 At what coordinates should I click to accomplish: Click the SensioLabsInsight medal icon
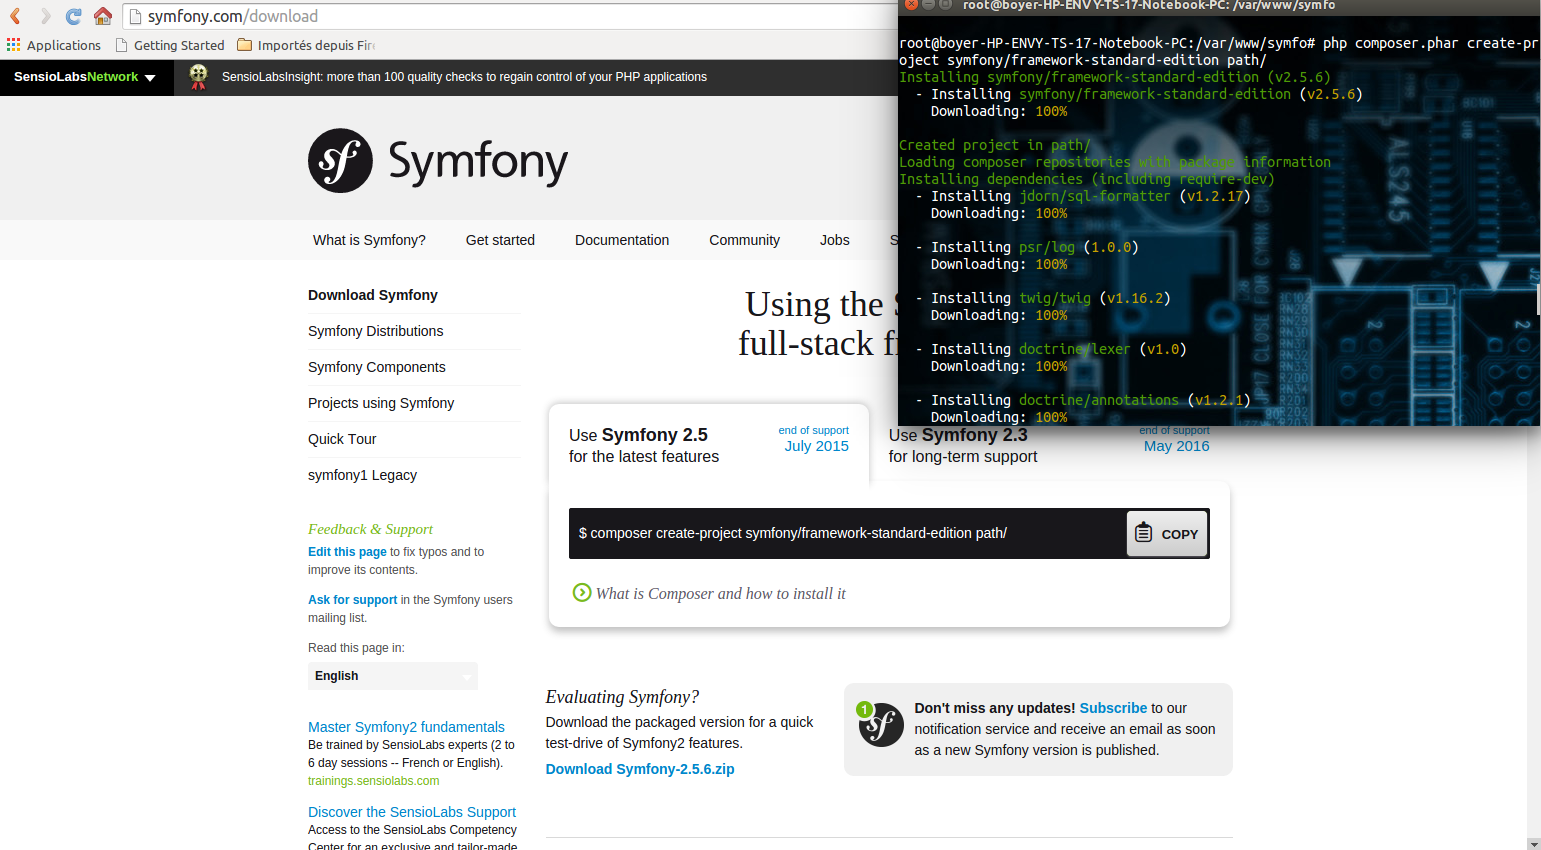click(x=198, y=77)
